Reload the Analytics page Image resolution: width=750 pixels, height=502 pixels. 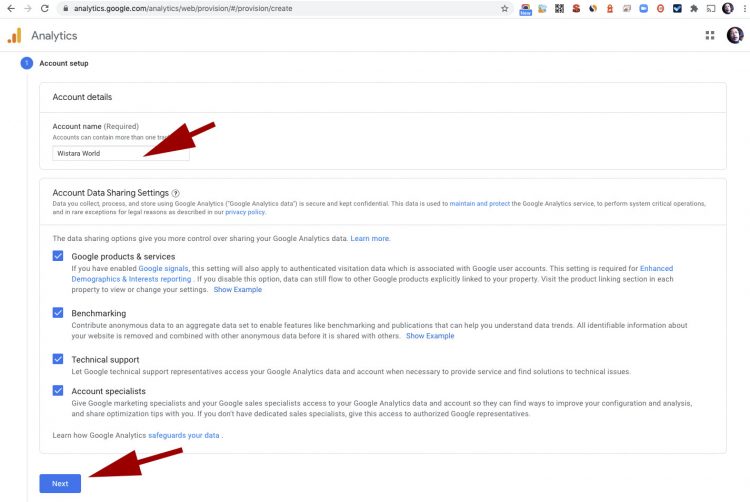[44, 8]
